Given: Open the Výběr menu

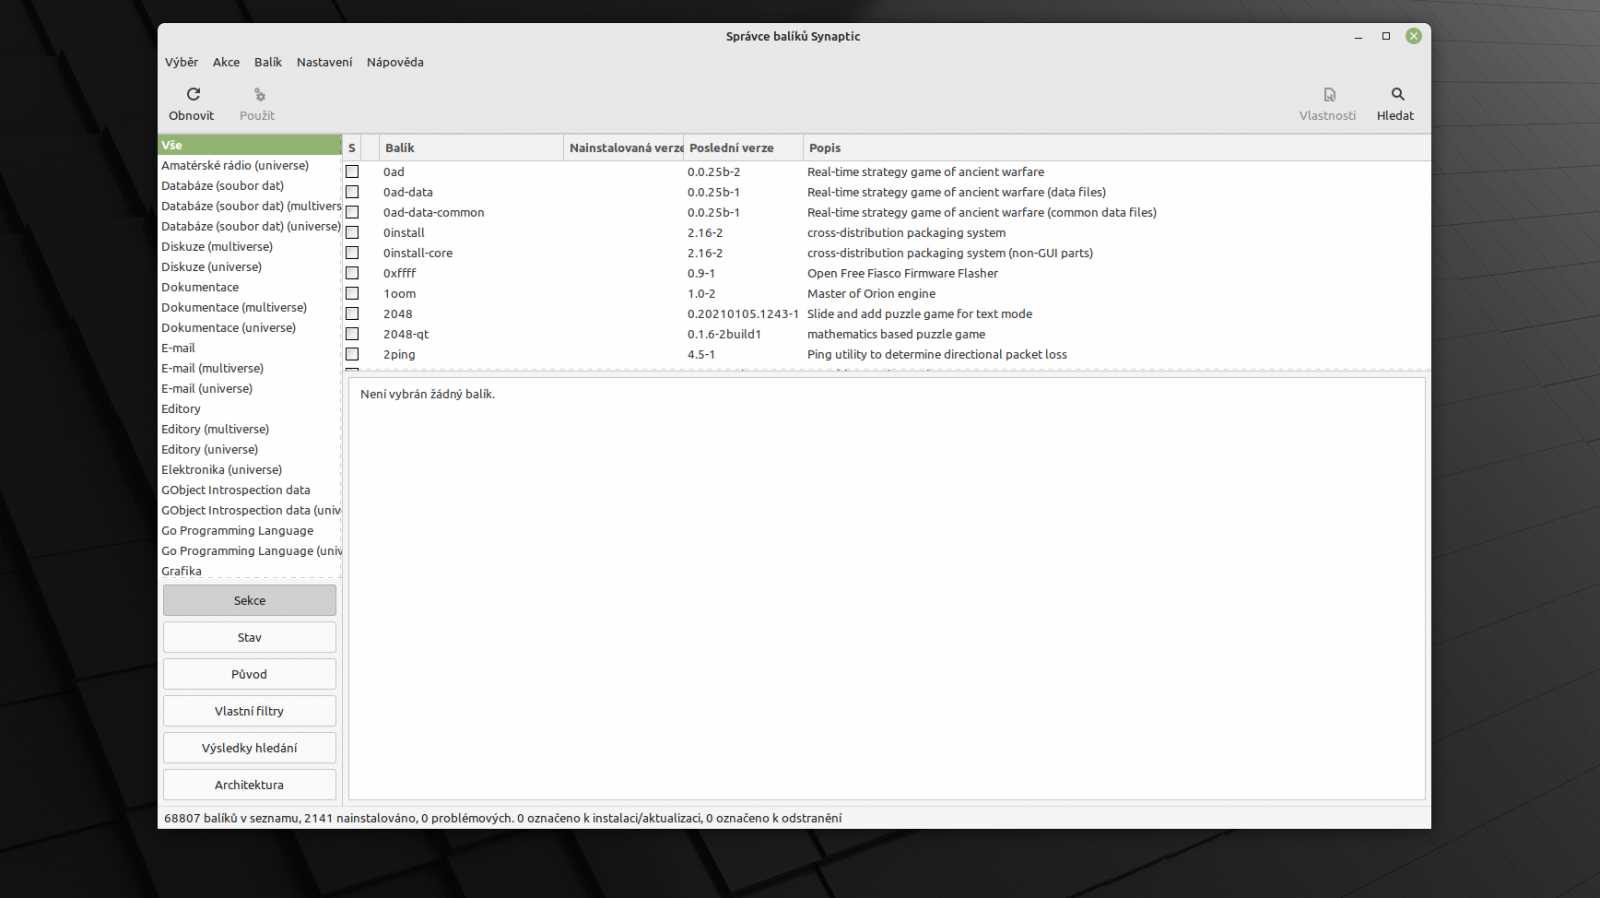Looking at the screenshot, I should point(181,62).
